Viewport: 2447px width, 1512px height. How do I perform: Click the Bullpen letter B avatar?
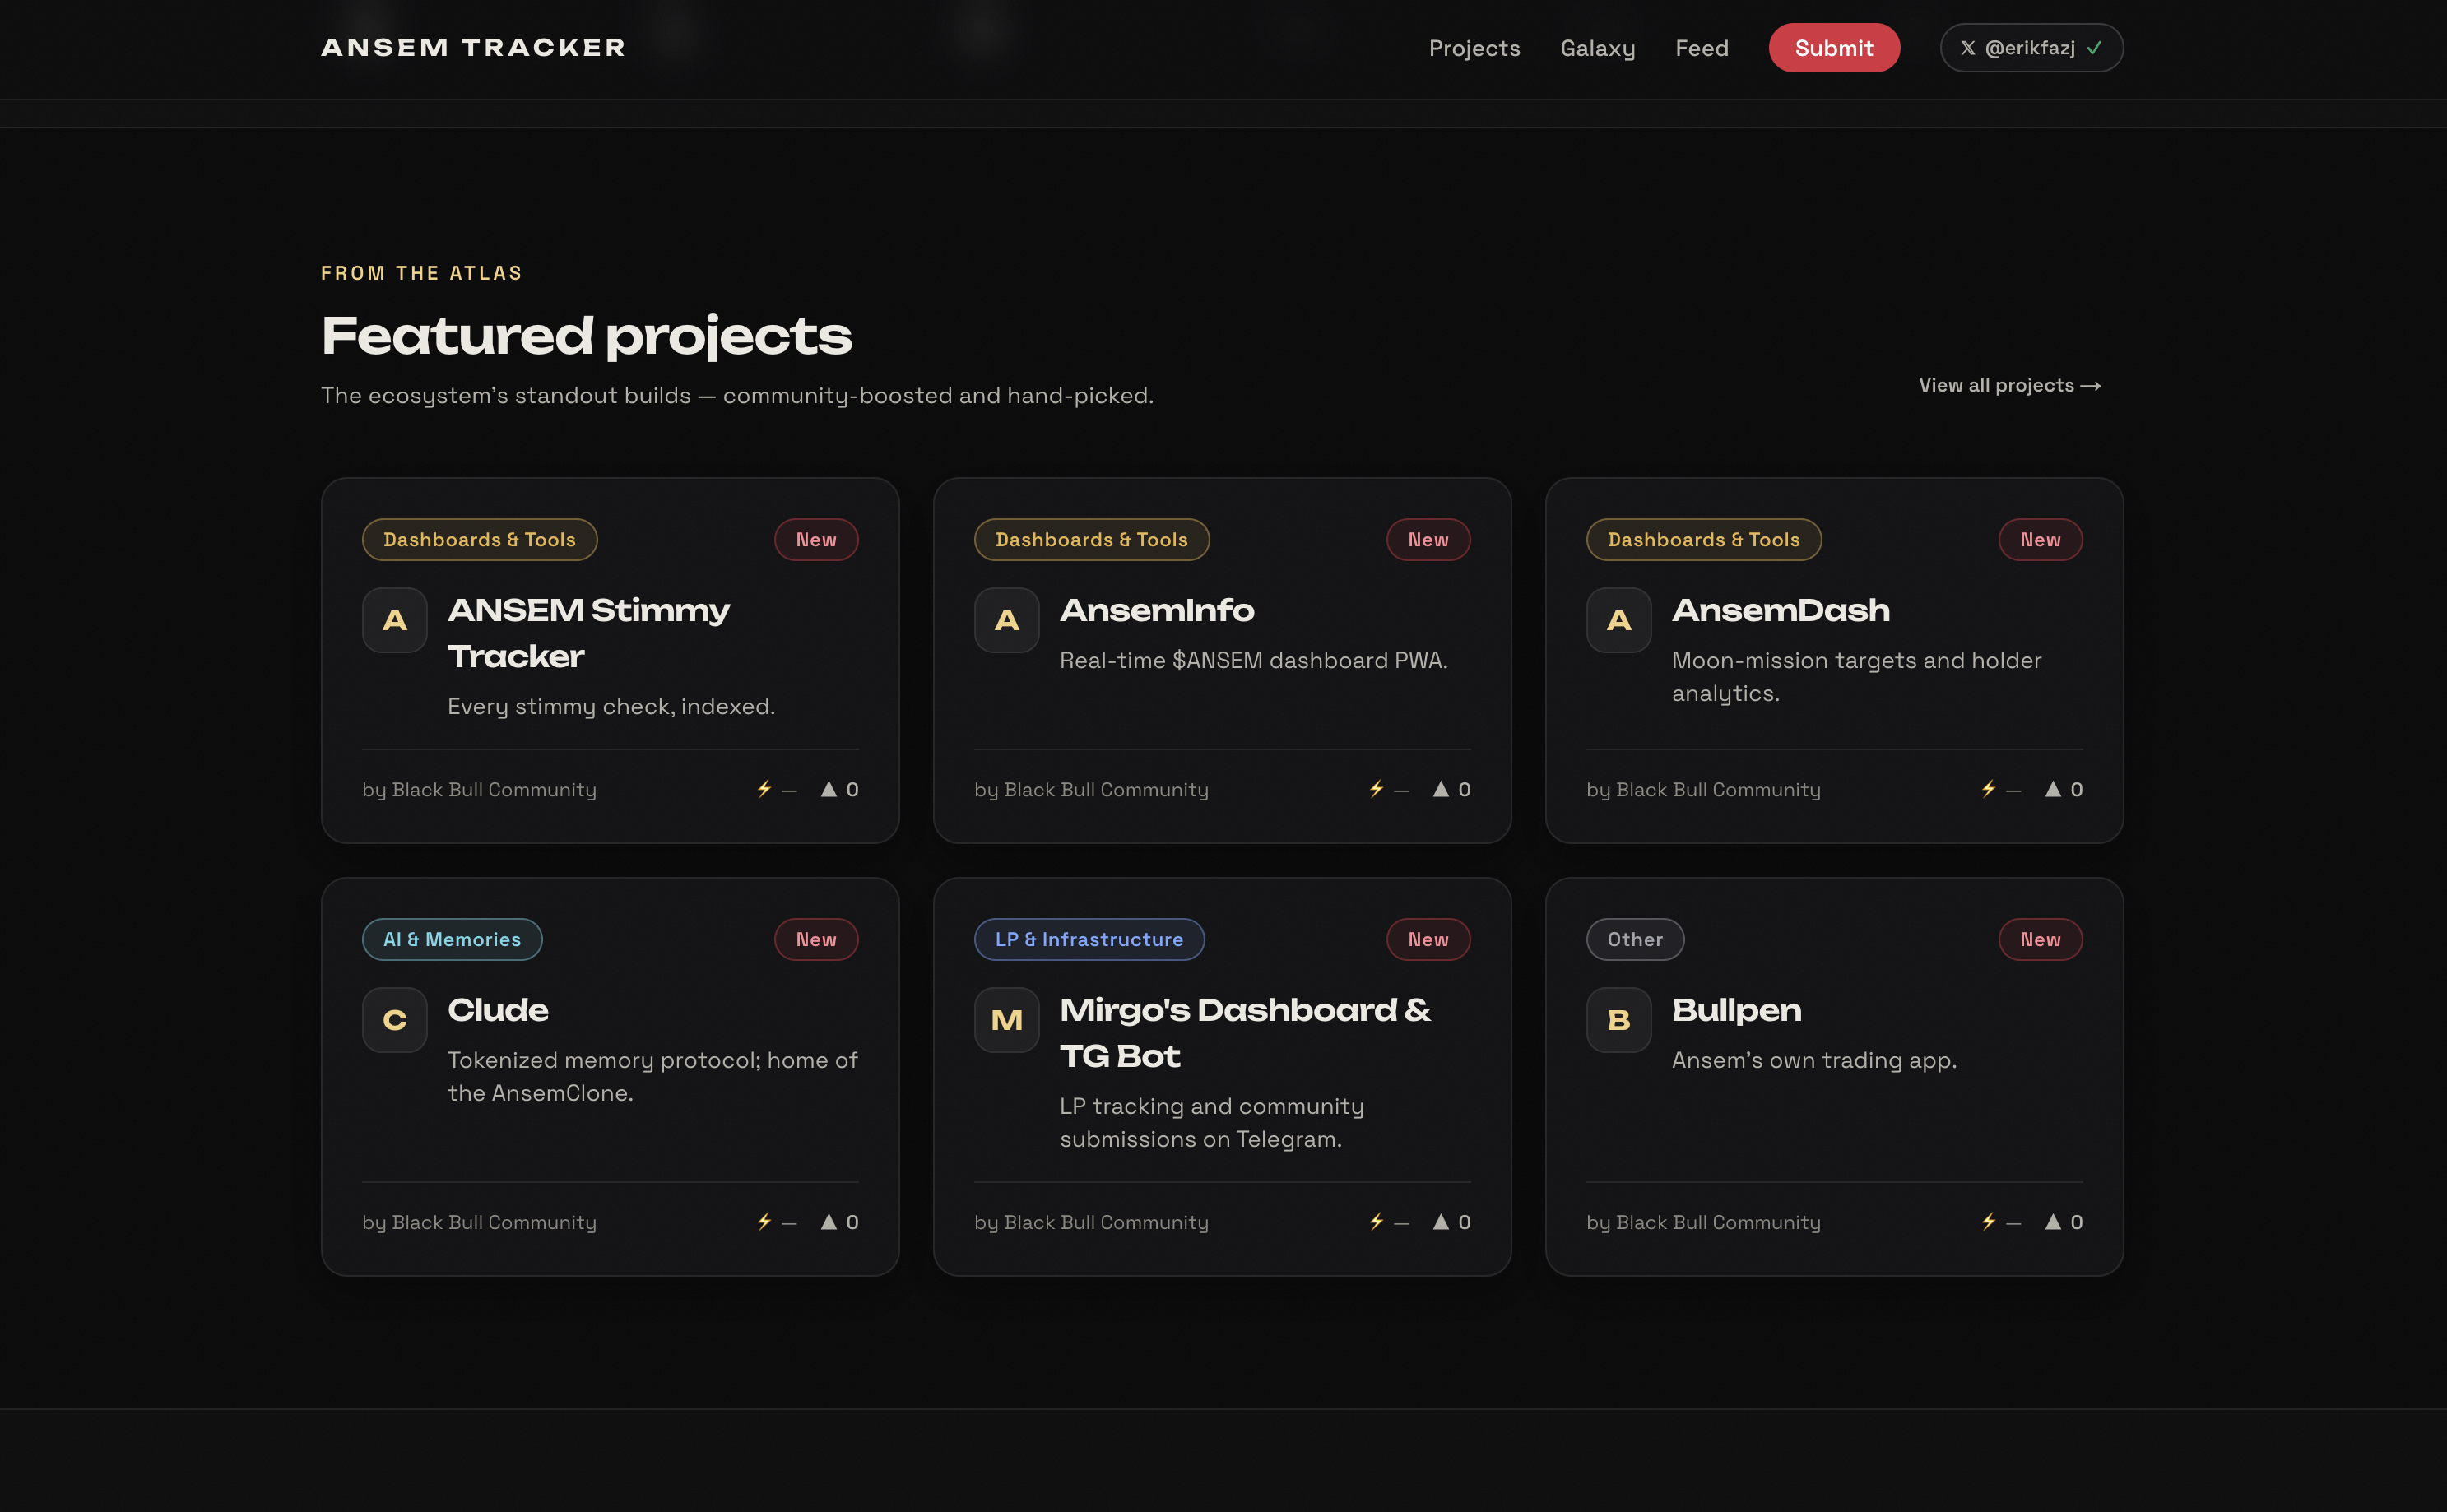(1618, 1020)
